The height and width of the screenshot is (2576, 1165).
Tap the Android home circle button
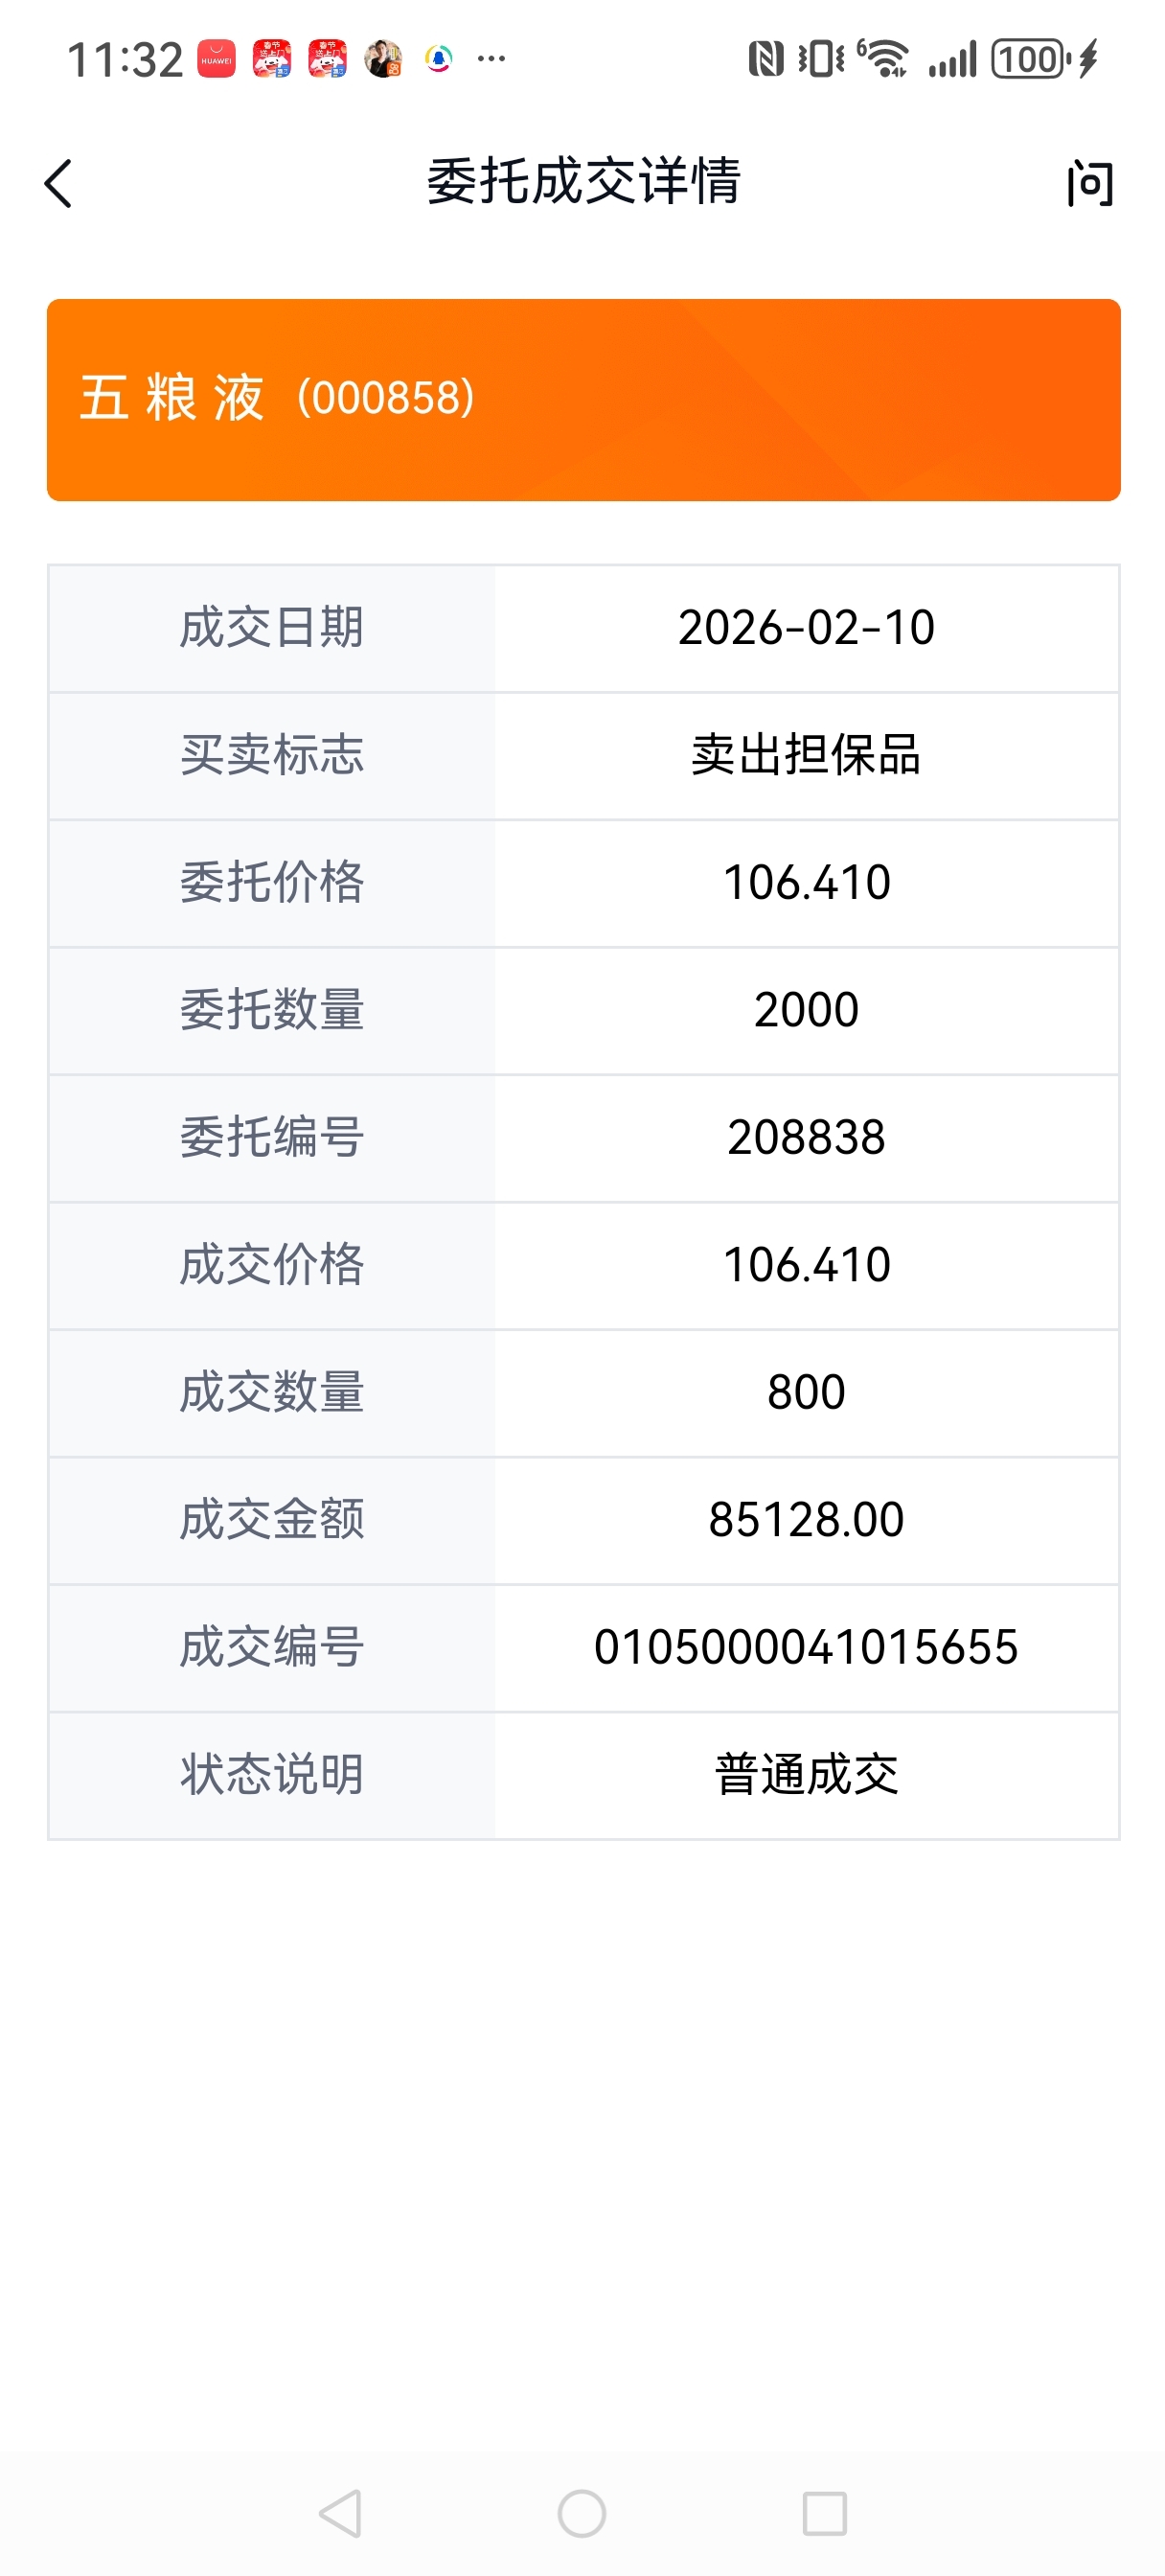click(x=582, y=2513)
